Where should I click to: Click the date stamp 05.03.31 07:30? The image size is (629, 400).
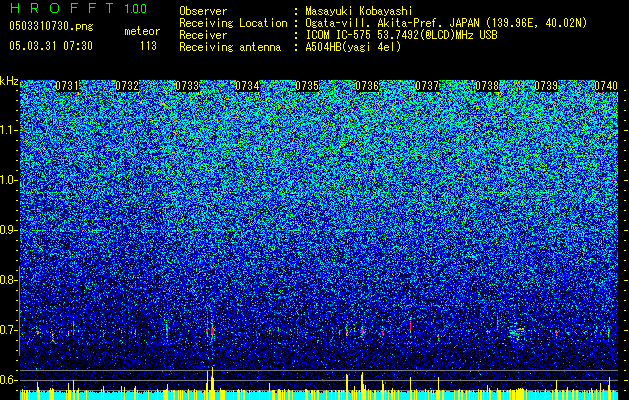51,46
